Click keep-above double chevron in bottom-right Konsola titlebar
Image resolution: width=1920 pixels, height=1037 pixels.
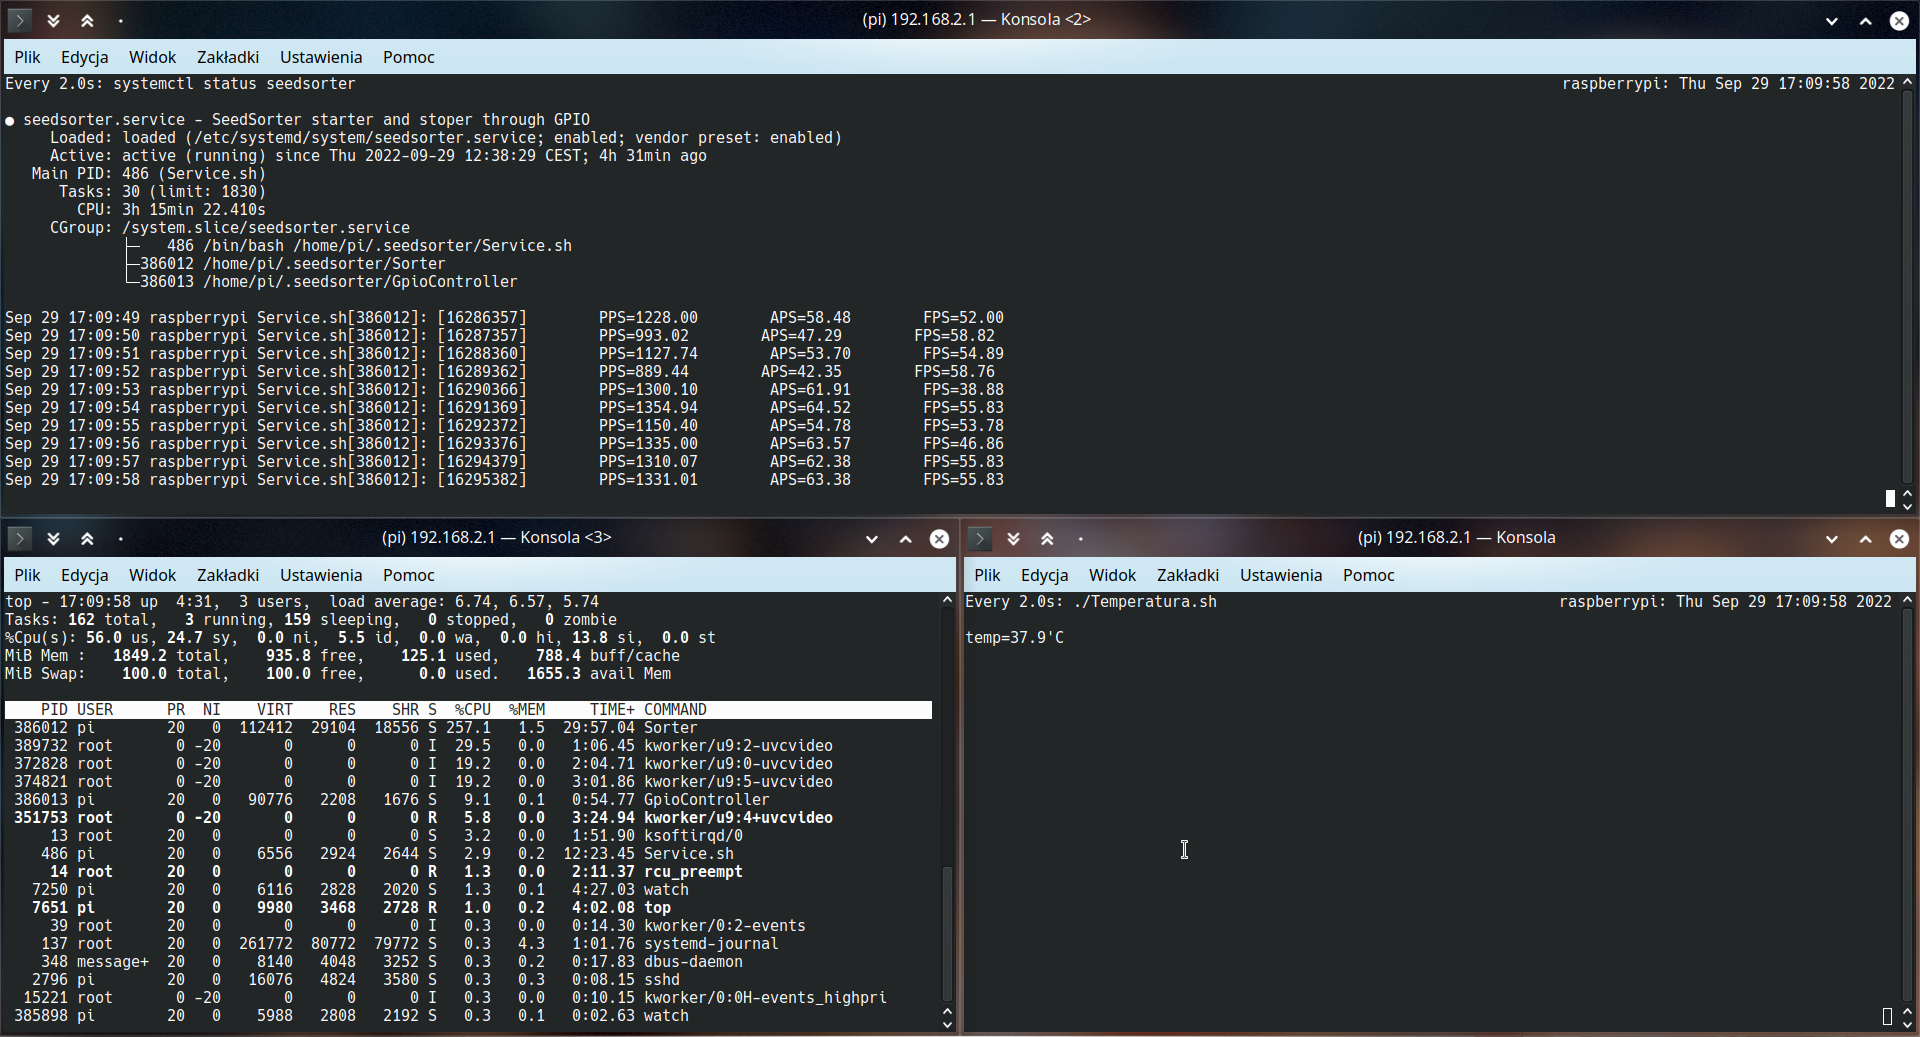(x=1047, y=538)
